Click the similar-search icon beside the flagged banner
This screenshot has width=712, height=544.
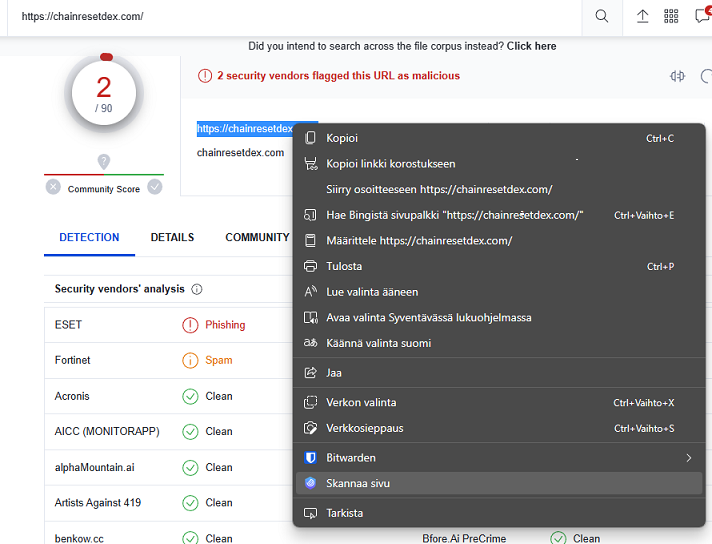(678, 76)
